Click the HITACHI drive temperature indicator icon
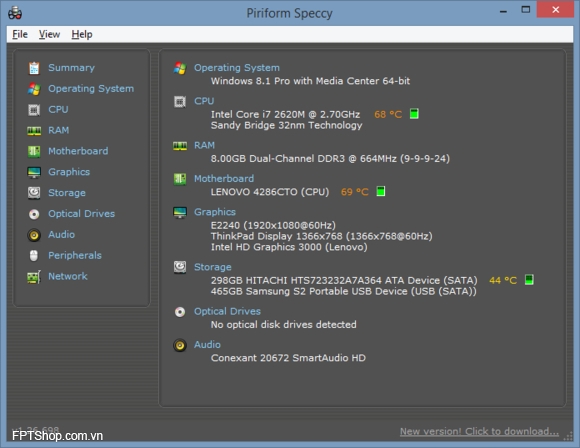The height and width of the screenshot is (448, 580). tap(529, 280)
